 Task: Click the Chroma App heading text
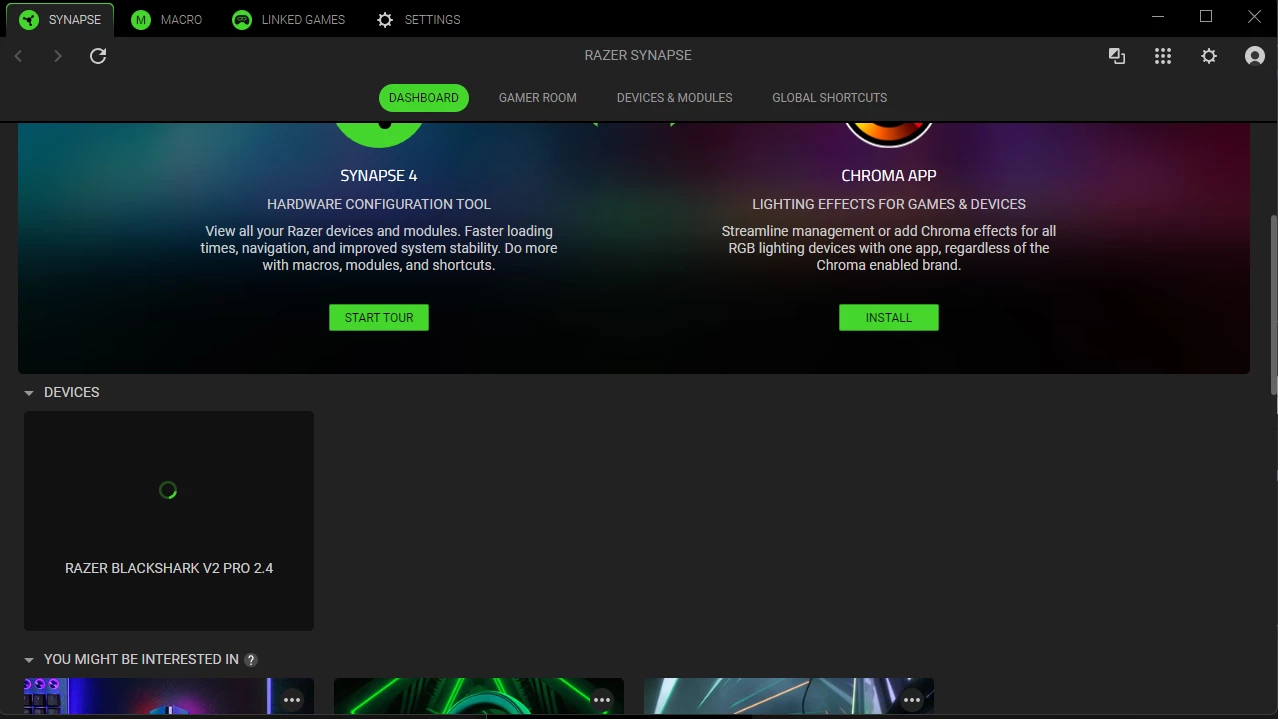click(x=889, y=176)
